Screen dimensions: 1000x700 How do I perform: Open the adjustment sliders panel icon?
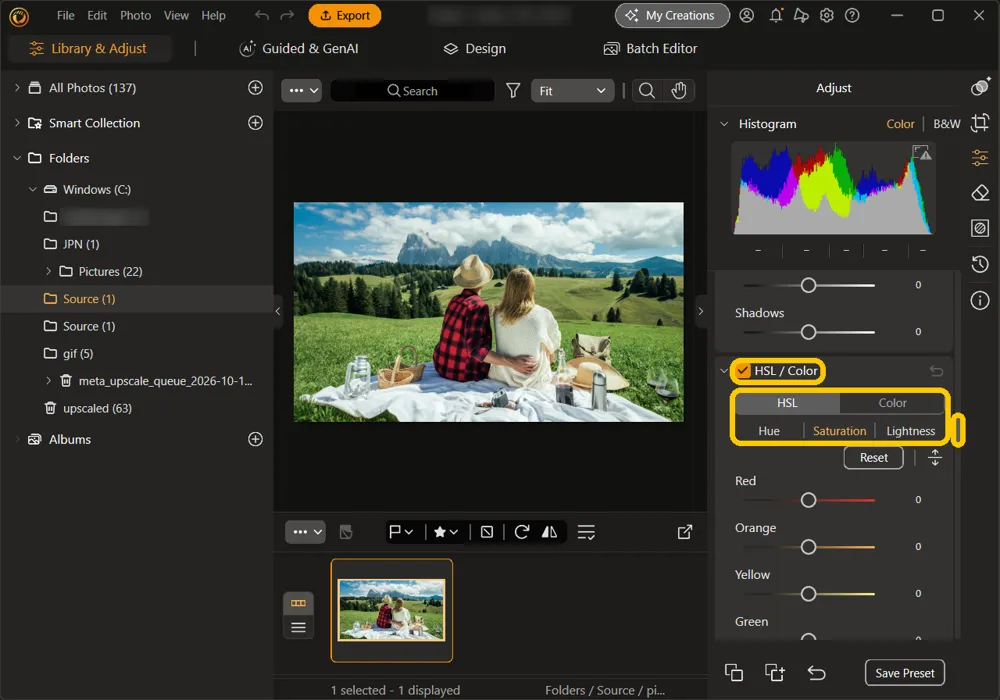tap(980, 157)
